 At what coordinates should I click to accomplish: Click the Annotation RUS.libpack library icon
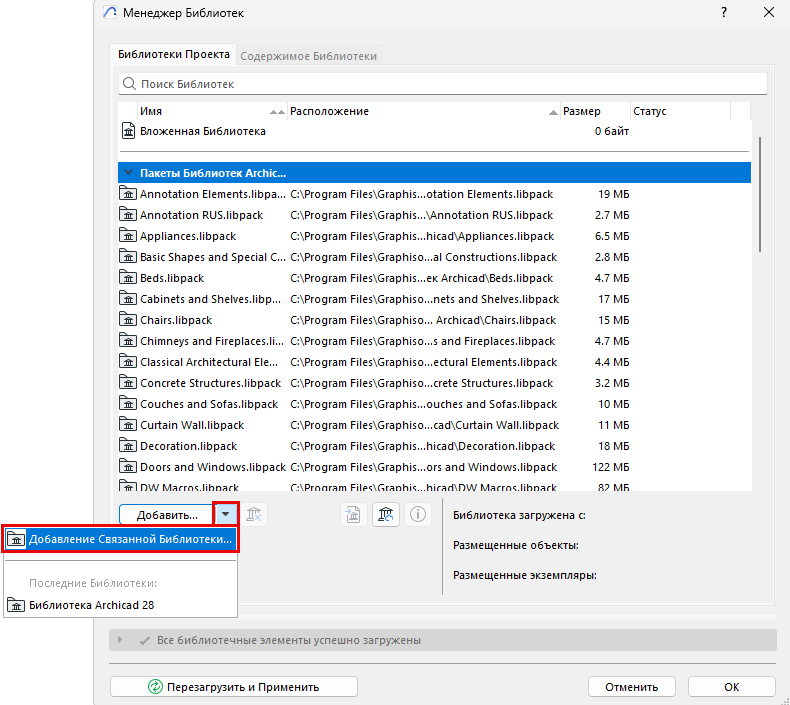(x=128, y=215)
